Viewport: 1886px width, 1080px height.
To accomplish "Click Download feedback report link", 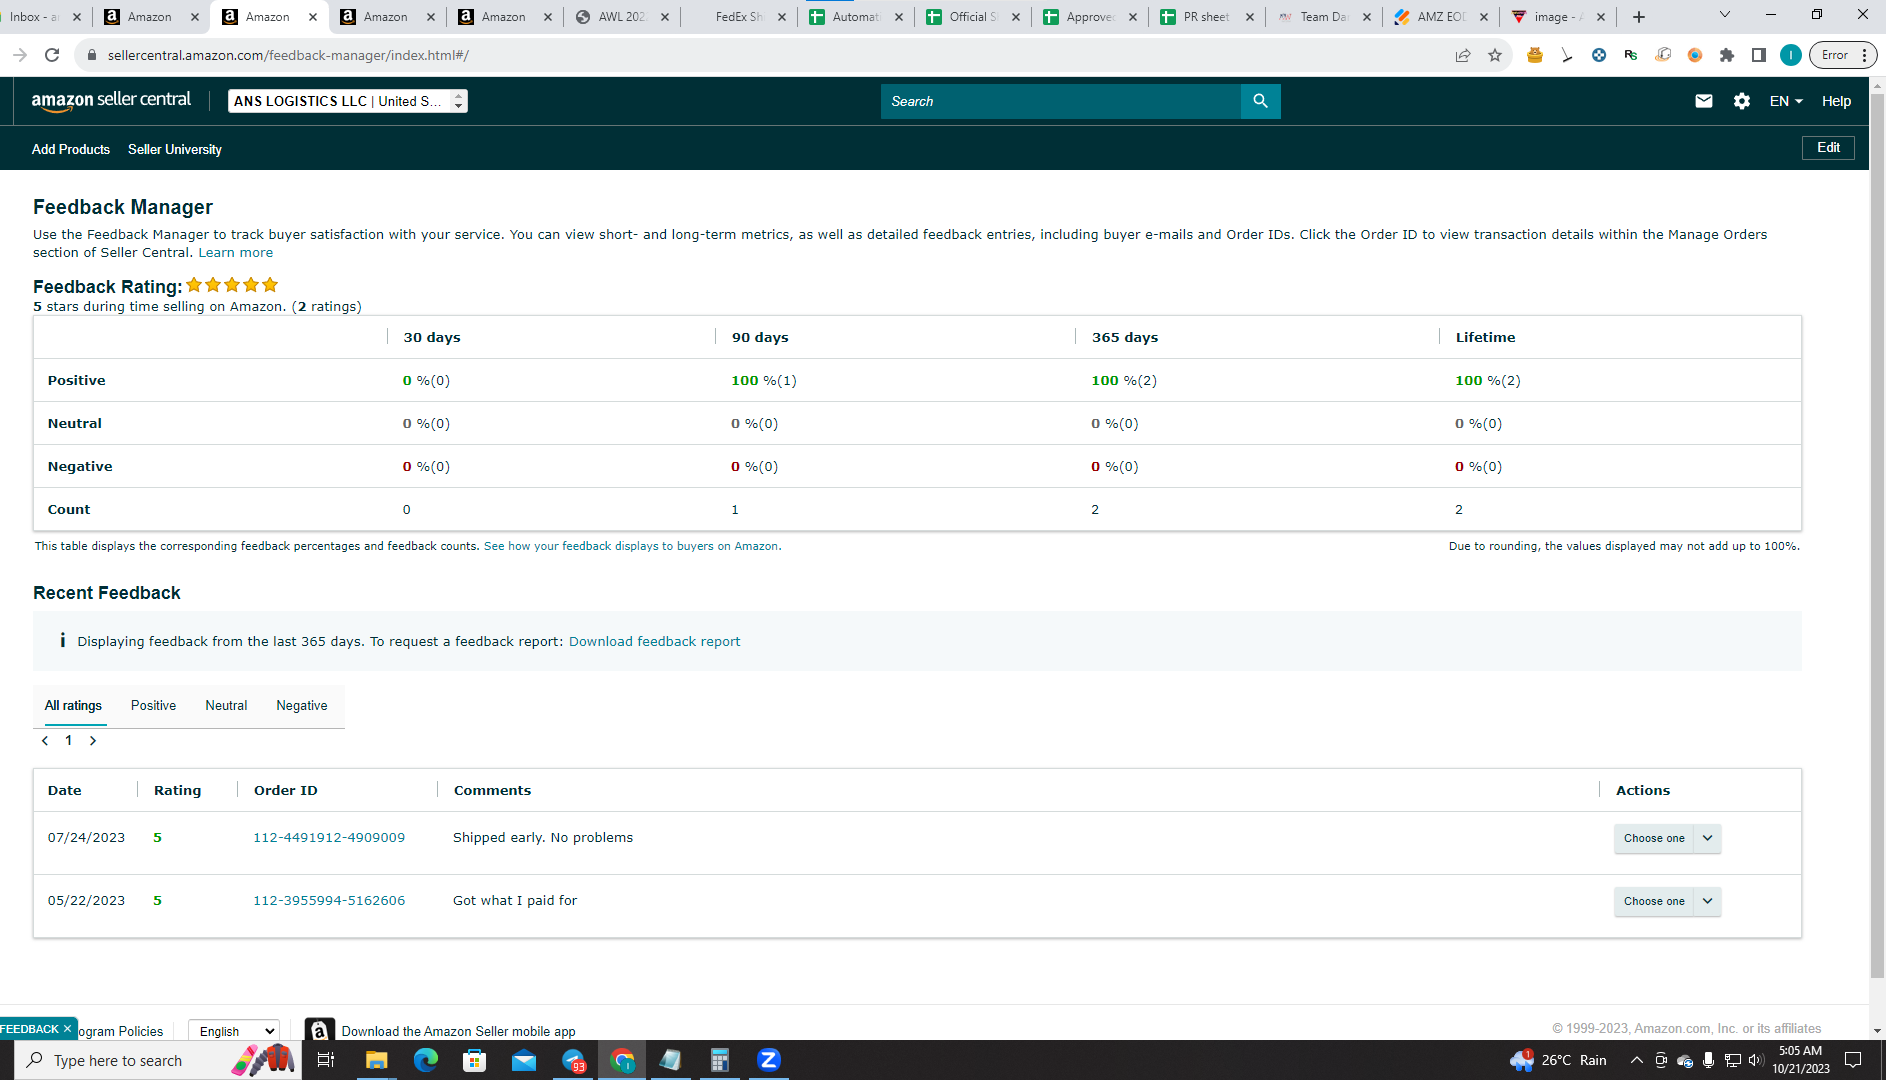I will click(x=654, y=642).
